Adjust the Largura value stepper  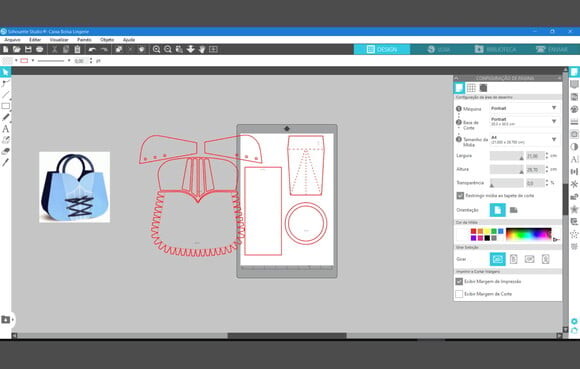pos(547,156)
